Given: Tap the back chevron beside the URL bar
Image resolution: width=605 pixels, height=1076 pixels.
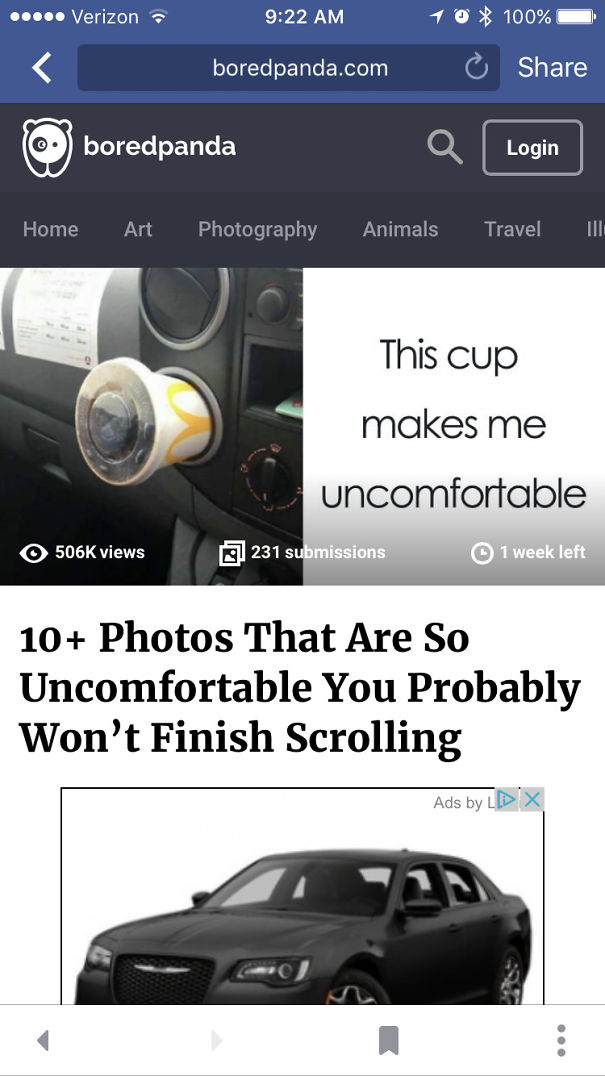Looking at the screenshot, I should [x=42, y=68].
